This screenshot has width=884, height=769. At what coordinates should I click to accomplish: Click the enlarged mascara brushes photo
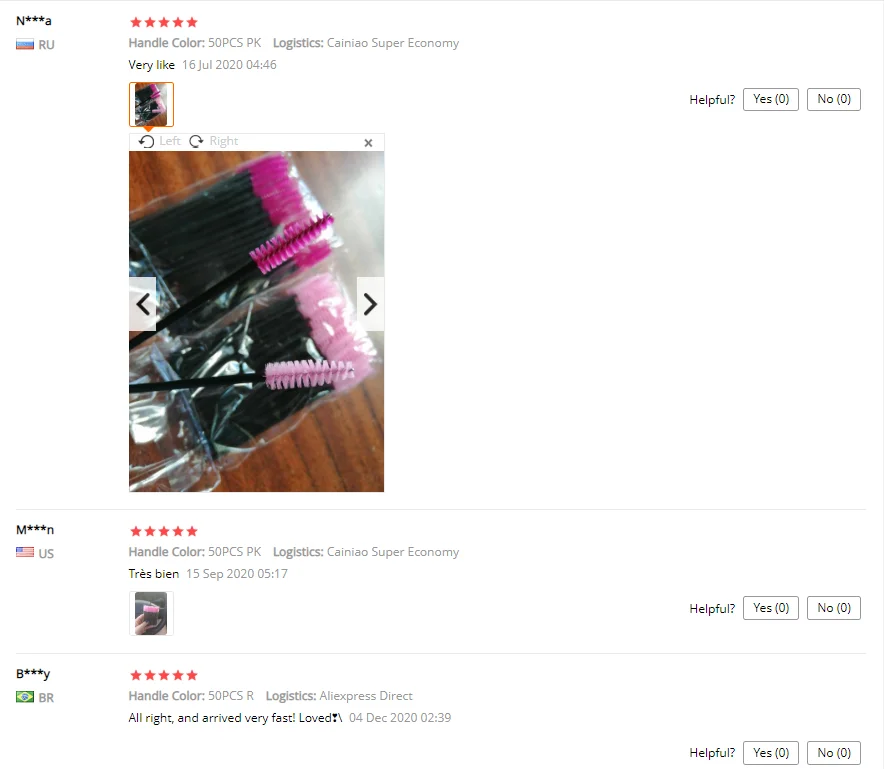coord(257,321)
